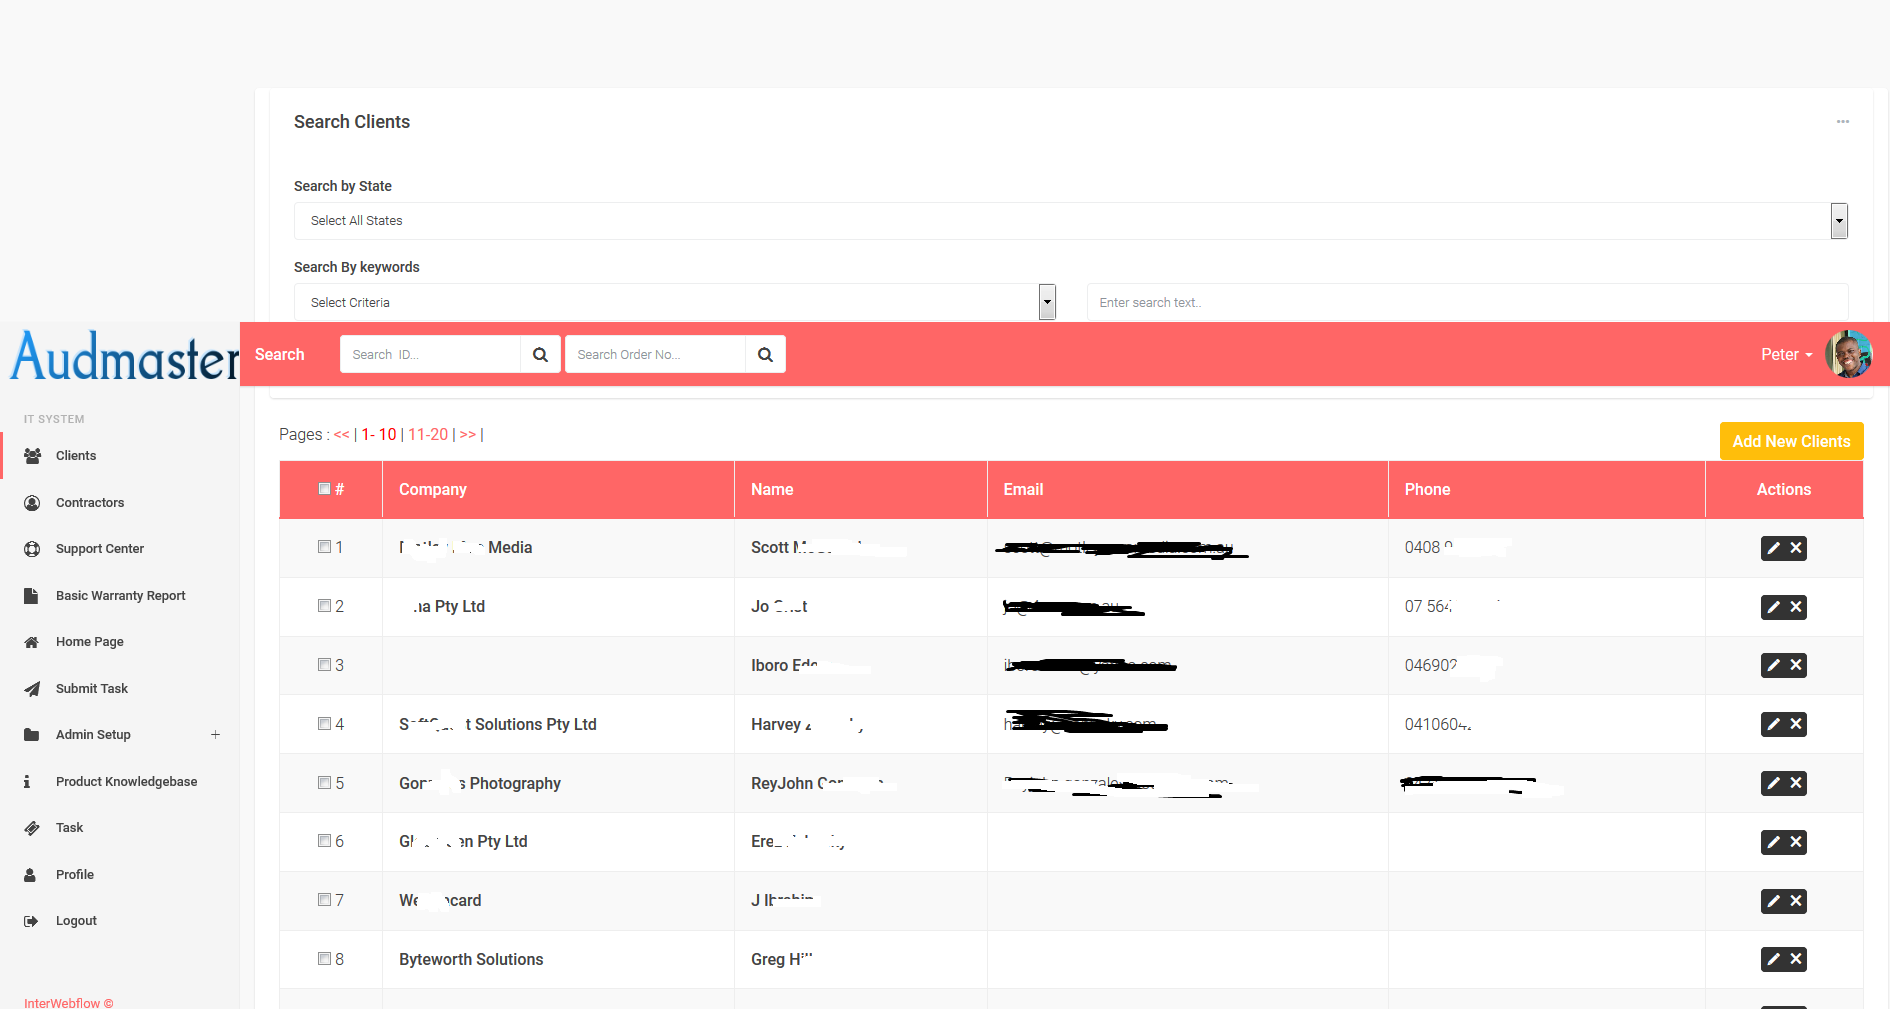1890x1009 pixels.
Task: Click the delete X icon for row 5
Action: [x=1796, y=783]
